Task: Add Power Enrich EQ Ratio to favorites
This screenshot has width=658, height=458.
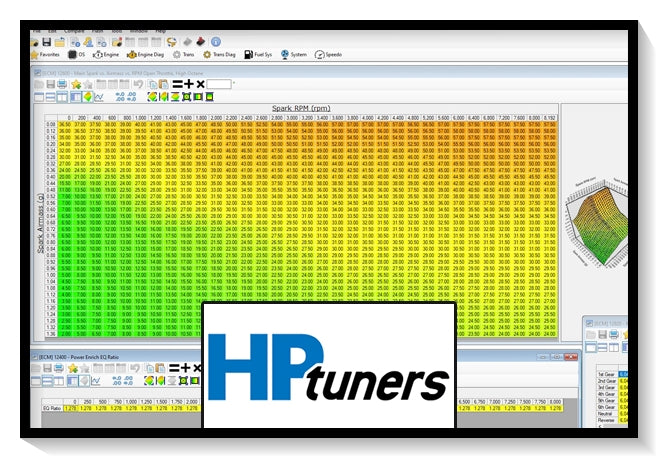Action: coord(73,369)
